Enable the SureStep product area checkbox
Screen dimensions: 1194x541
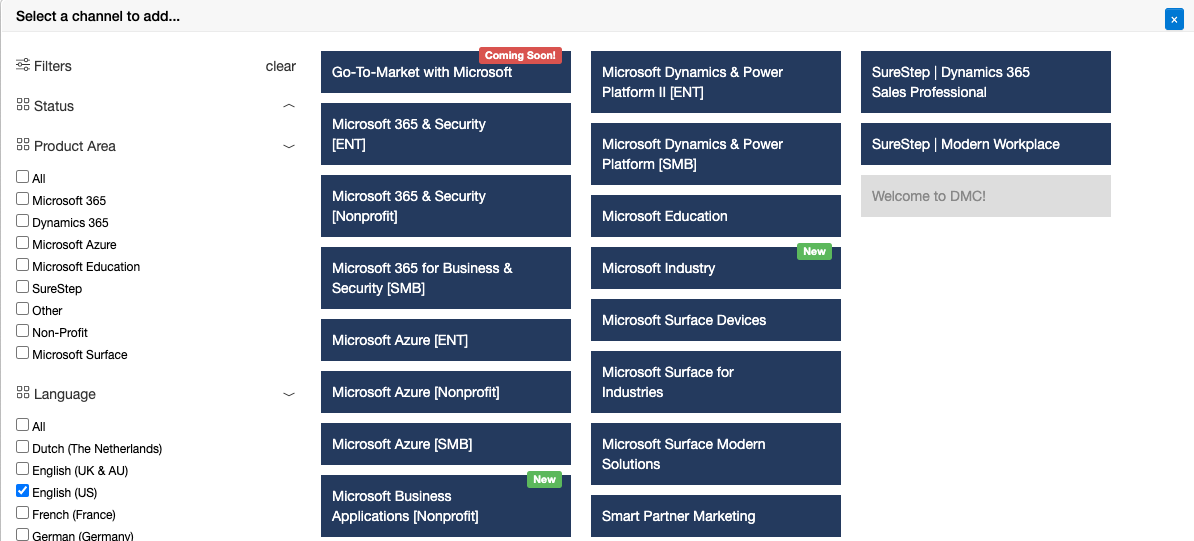23,287
